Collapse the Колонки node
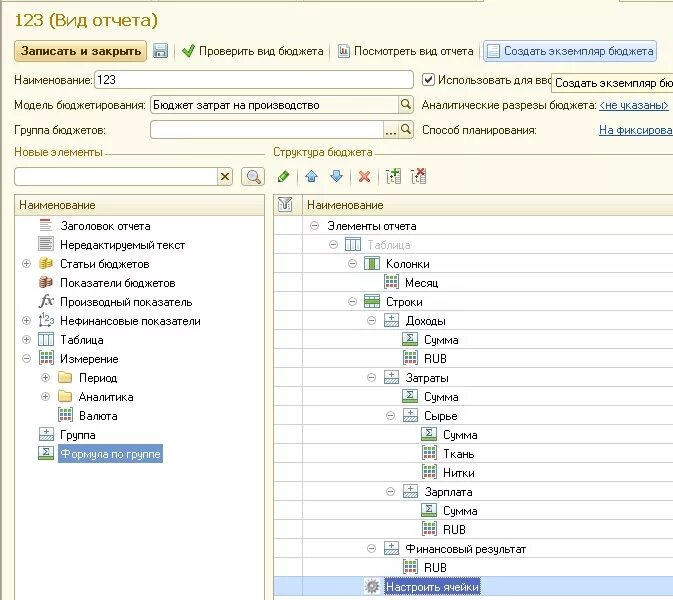The width and height of the screenshot is (673, 600). click(x=352, y=264)
